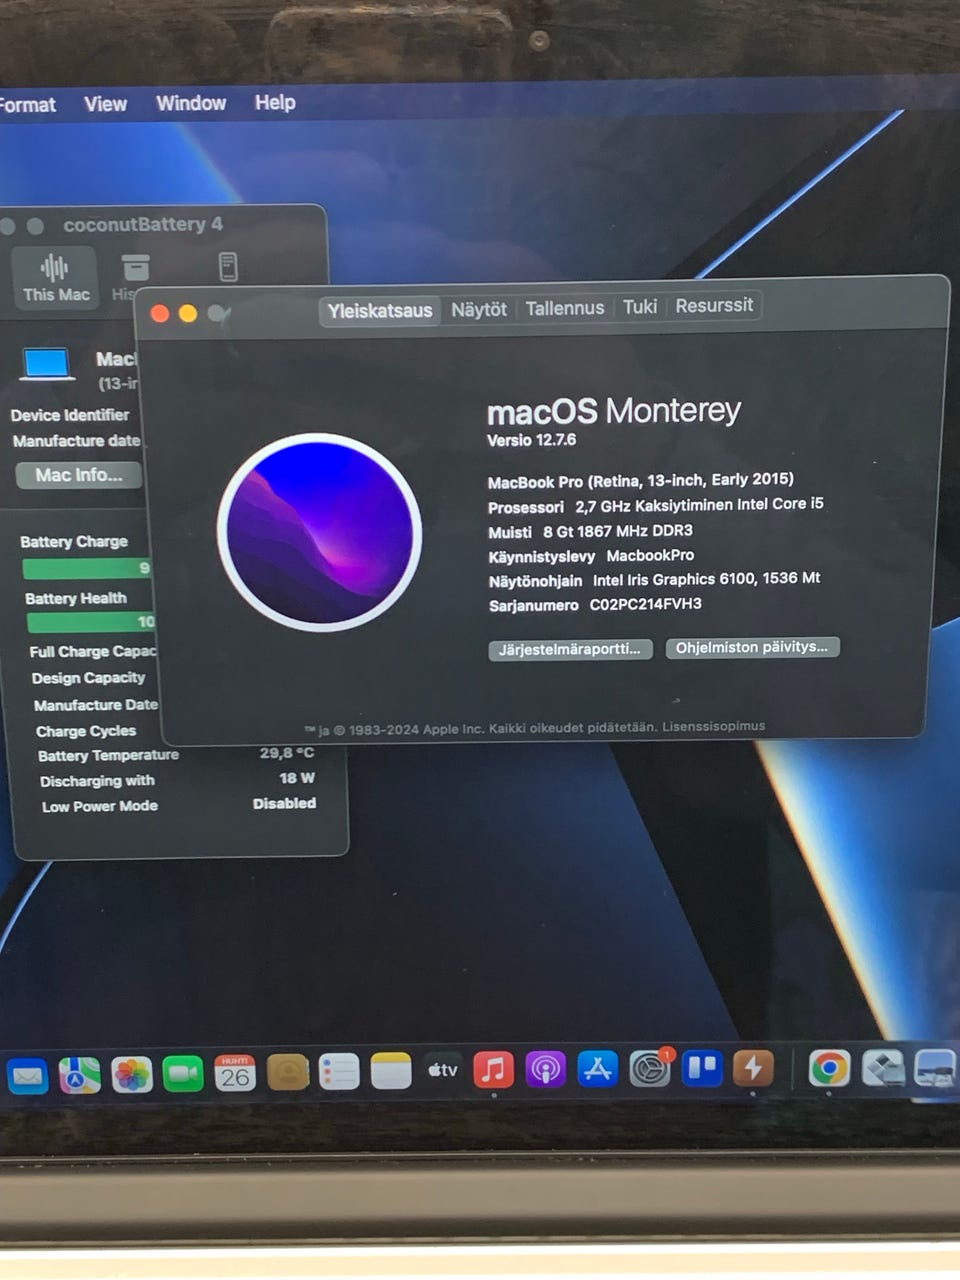Click the Battery Health progress bar
This screenshot has height=1280, width=960.
[91, 622]
